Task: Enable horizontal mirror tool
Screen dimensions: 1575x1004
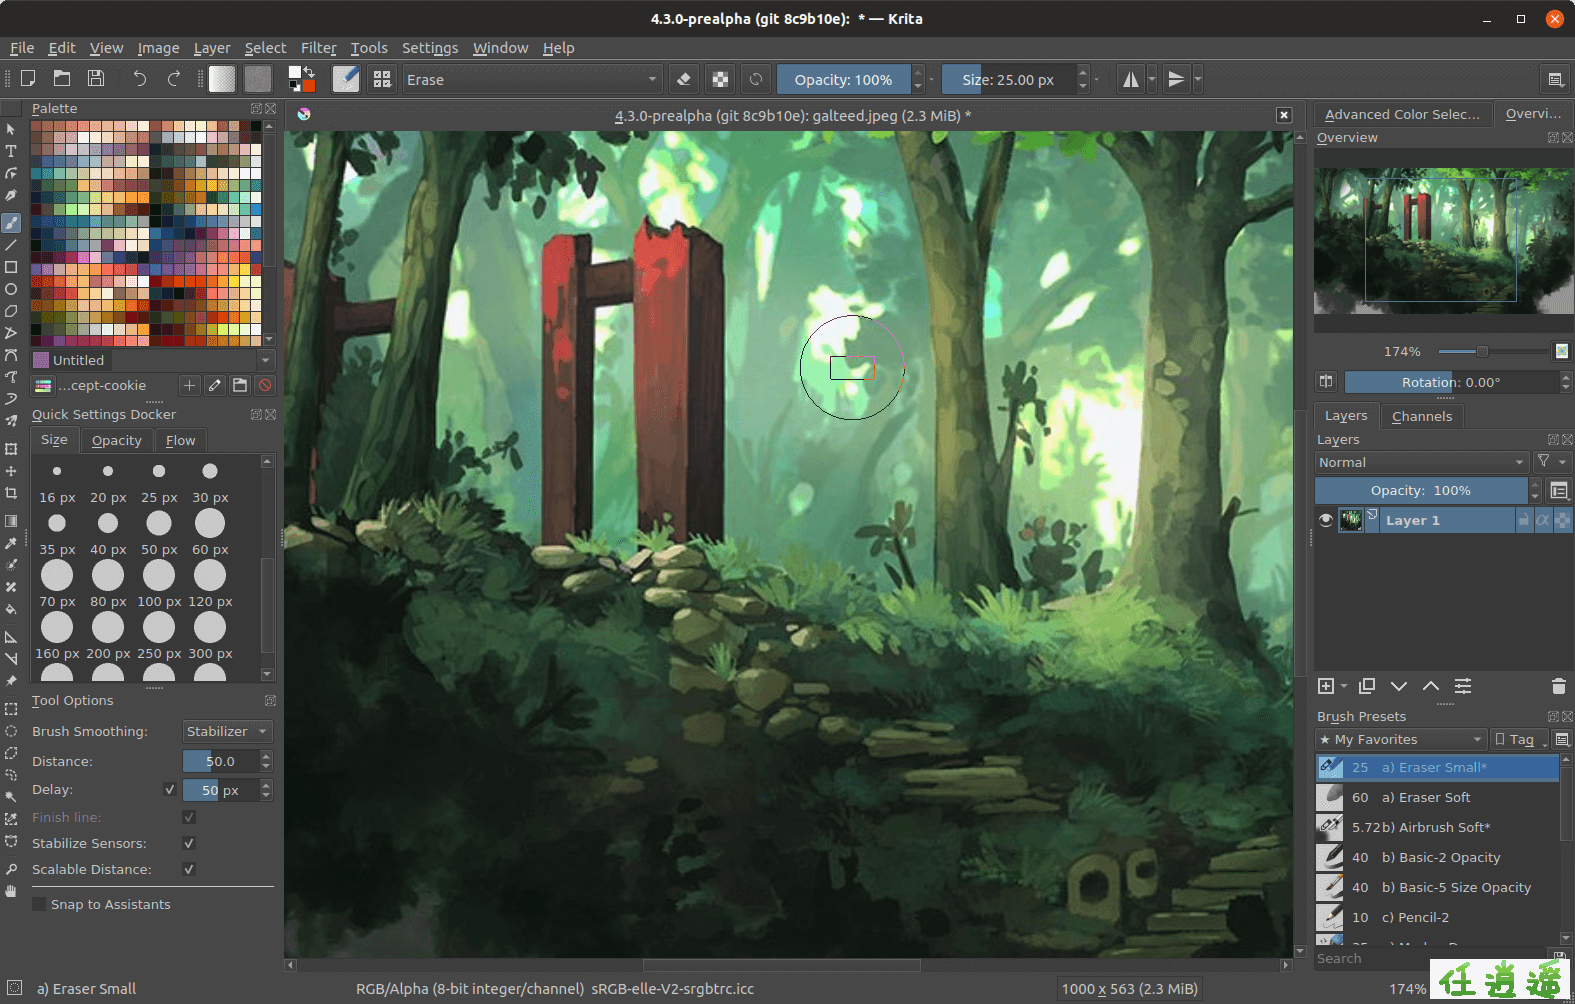Action: coord(1131,79)
